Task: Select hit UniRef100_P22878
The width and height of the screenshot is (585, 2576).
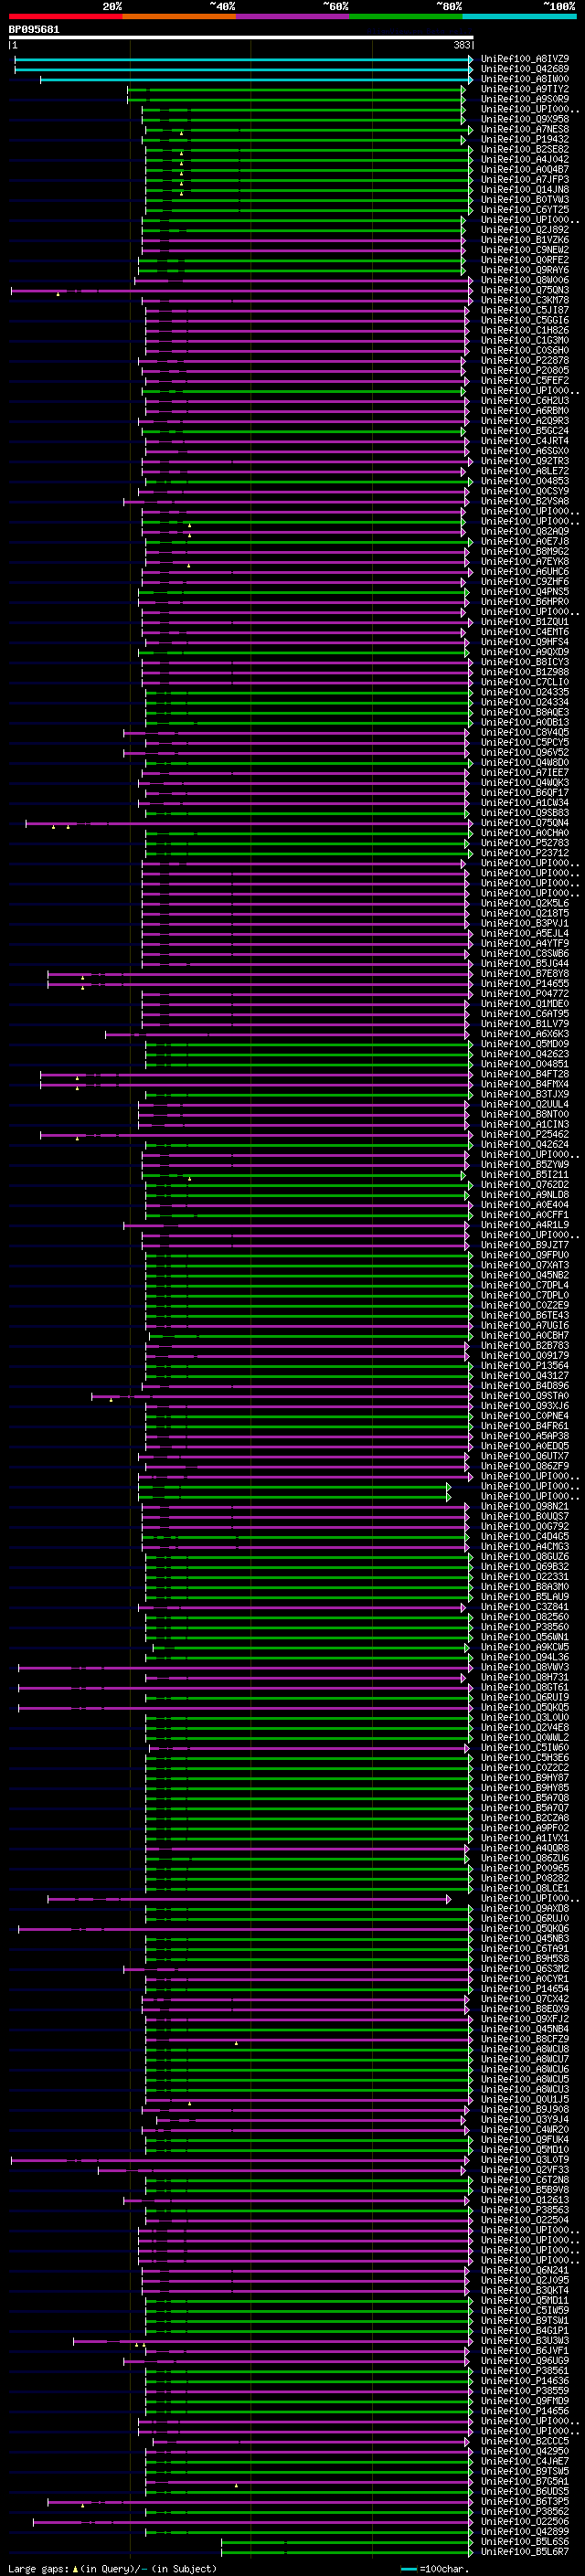Action: pos(525,360)
